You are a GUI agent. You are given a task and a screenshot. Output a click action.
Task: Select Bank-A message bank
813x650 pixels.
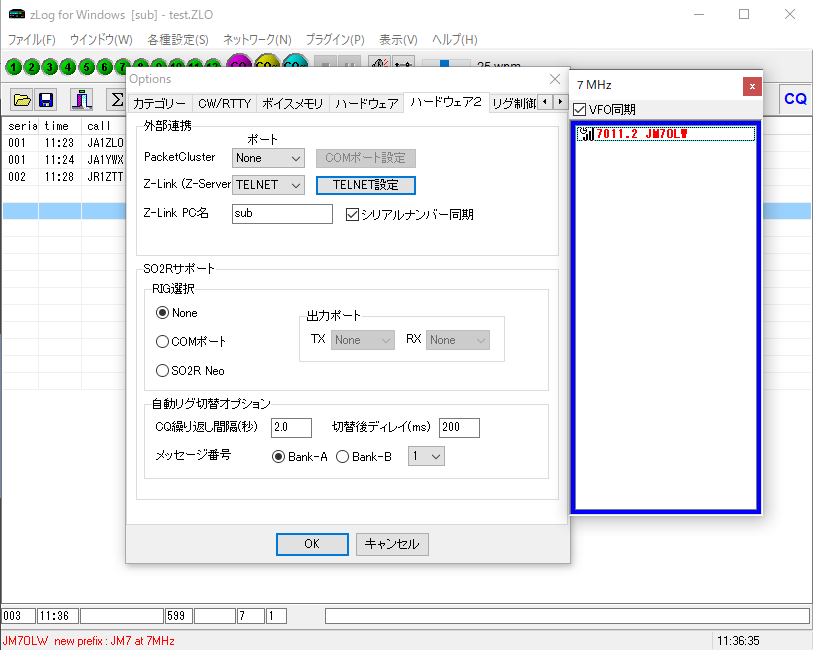(300, 457)
